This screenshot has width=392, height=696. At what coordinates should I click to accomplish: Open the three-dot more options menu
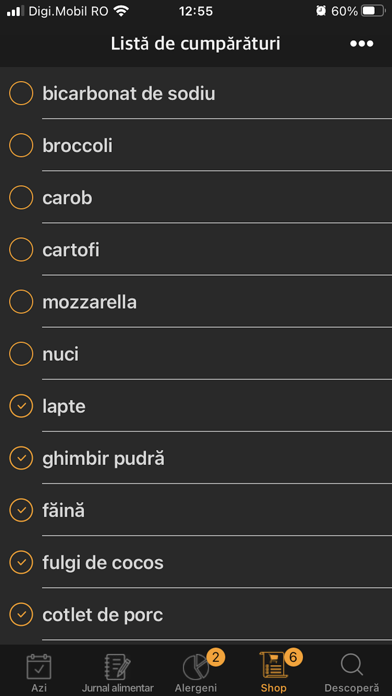click(x=361, y=44)
